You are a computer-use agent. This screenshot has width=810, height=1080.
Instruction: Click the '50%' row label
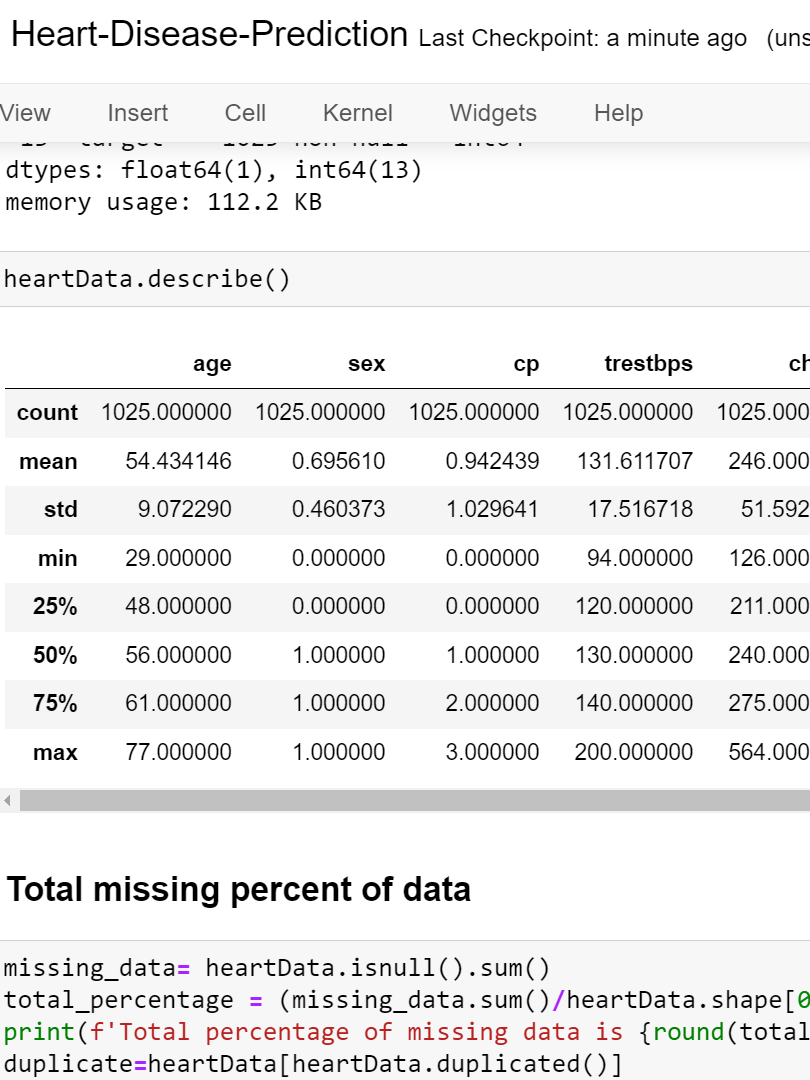pos(55,655)
